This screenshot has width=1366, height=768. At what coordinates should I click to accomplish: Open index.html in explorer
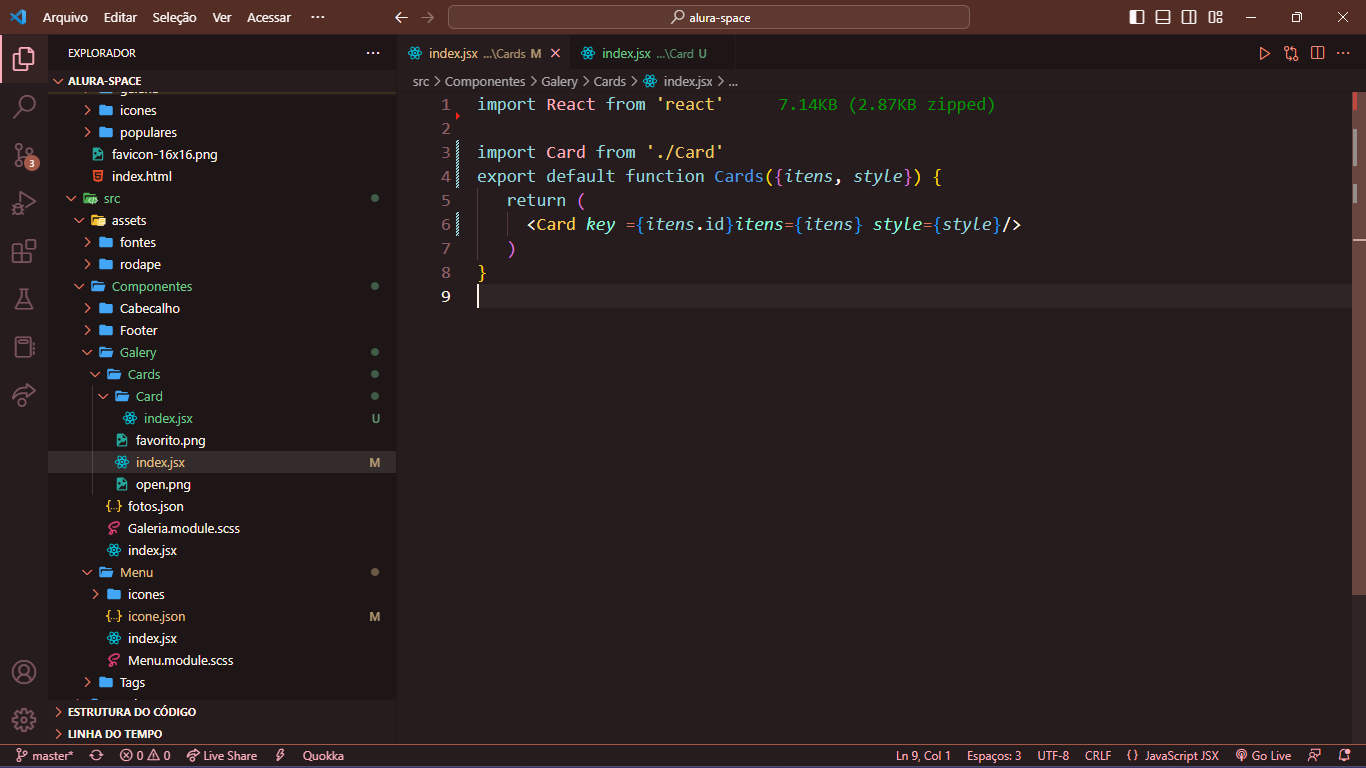tap(142, 176)
